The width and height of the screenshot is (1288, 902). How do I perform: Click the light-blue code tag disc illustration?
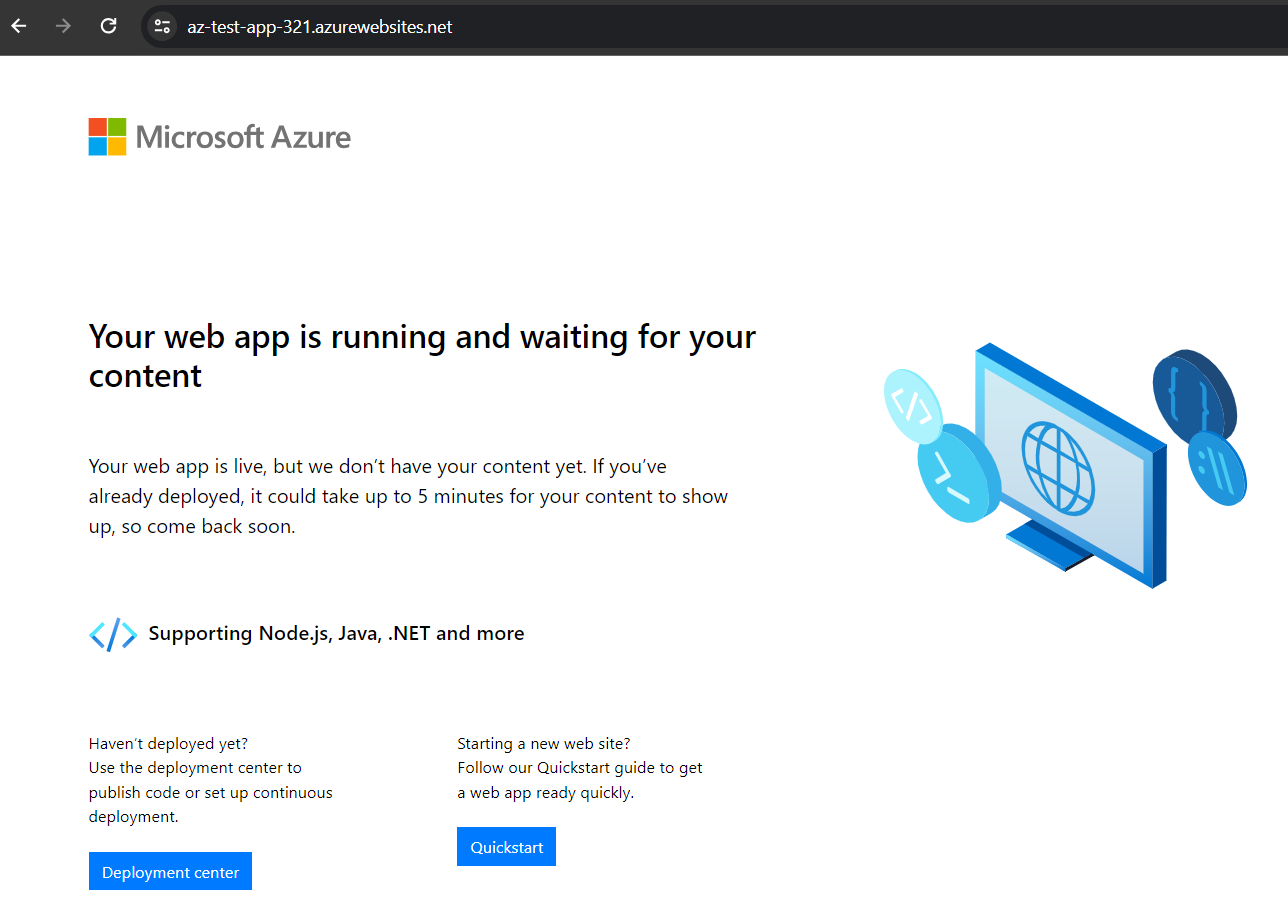pyautogui.click(x=913, y=406)
